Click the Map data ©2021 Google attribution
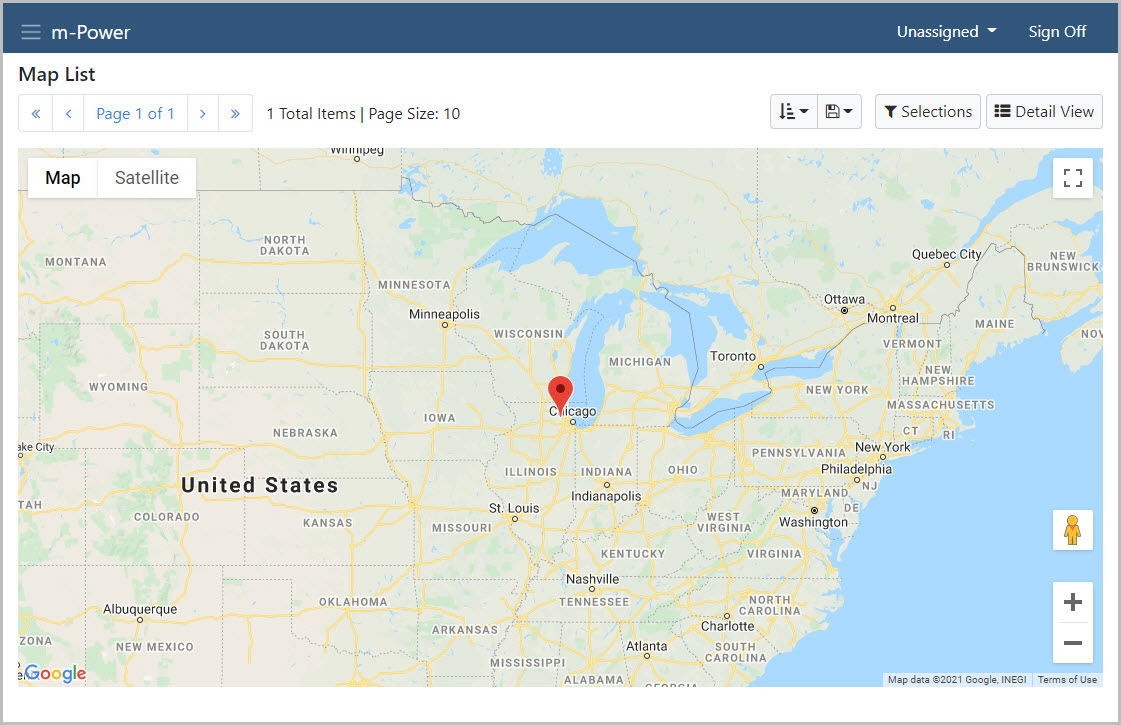 click(957, 680)
